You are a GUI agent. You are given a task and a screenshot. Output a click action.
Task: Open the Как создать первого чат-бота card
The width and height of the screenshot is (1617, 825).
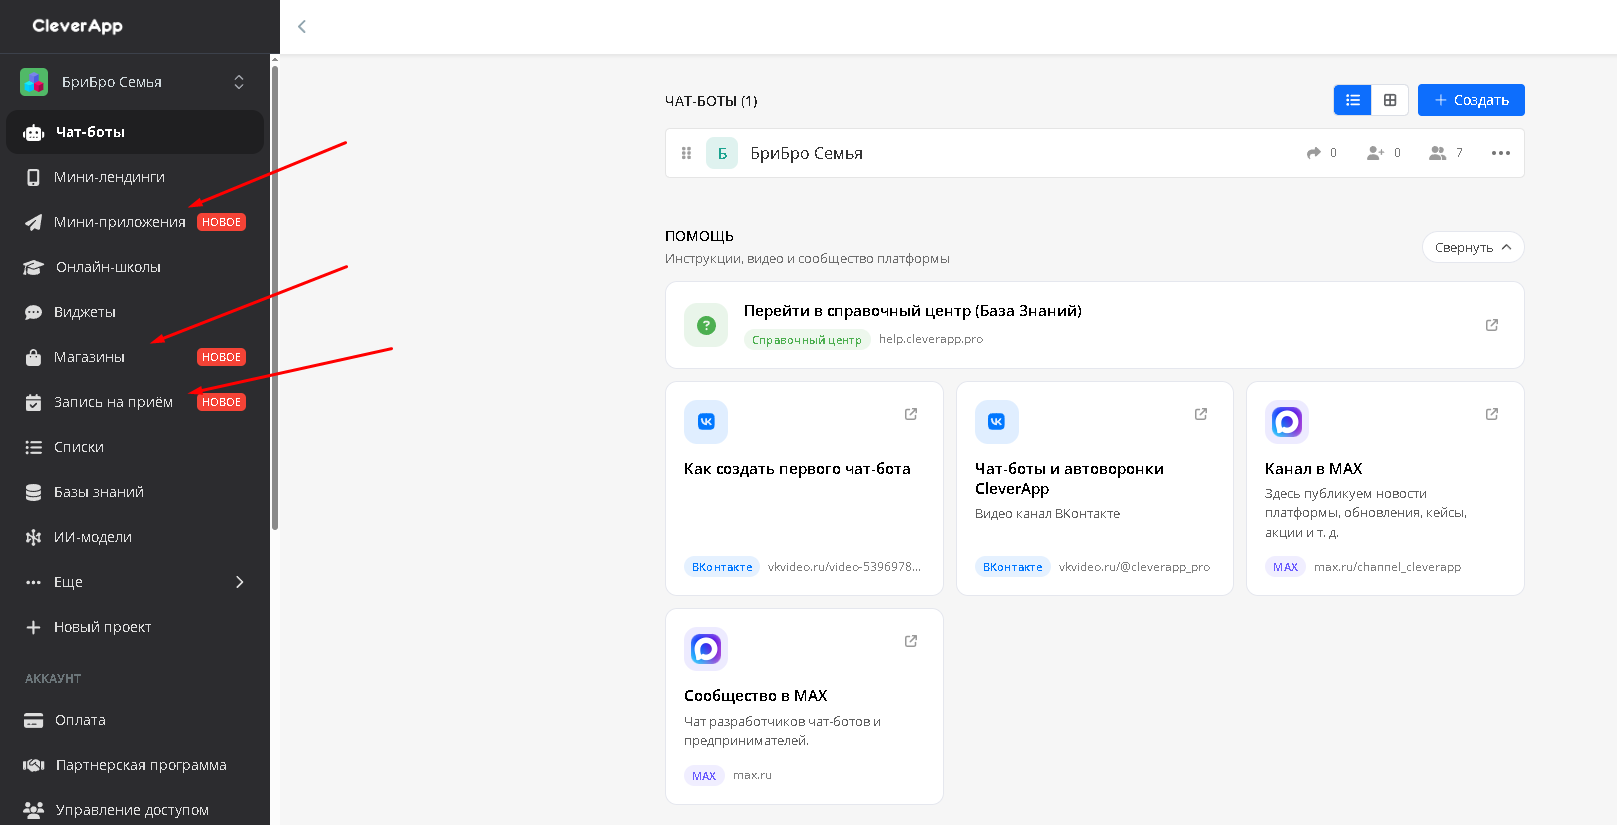804,488
